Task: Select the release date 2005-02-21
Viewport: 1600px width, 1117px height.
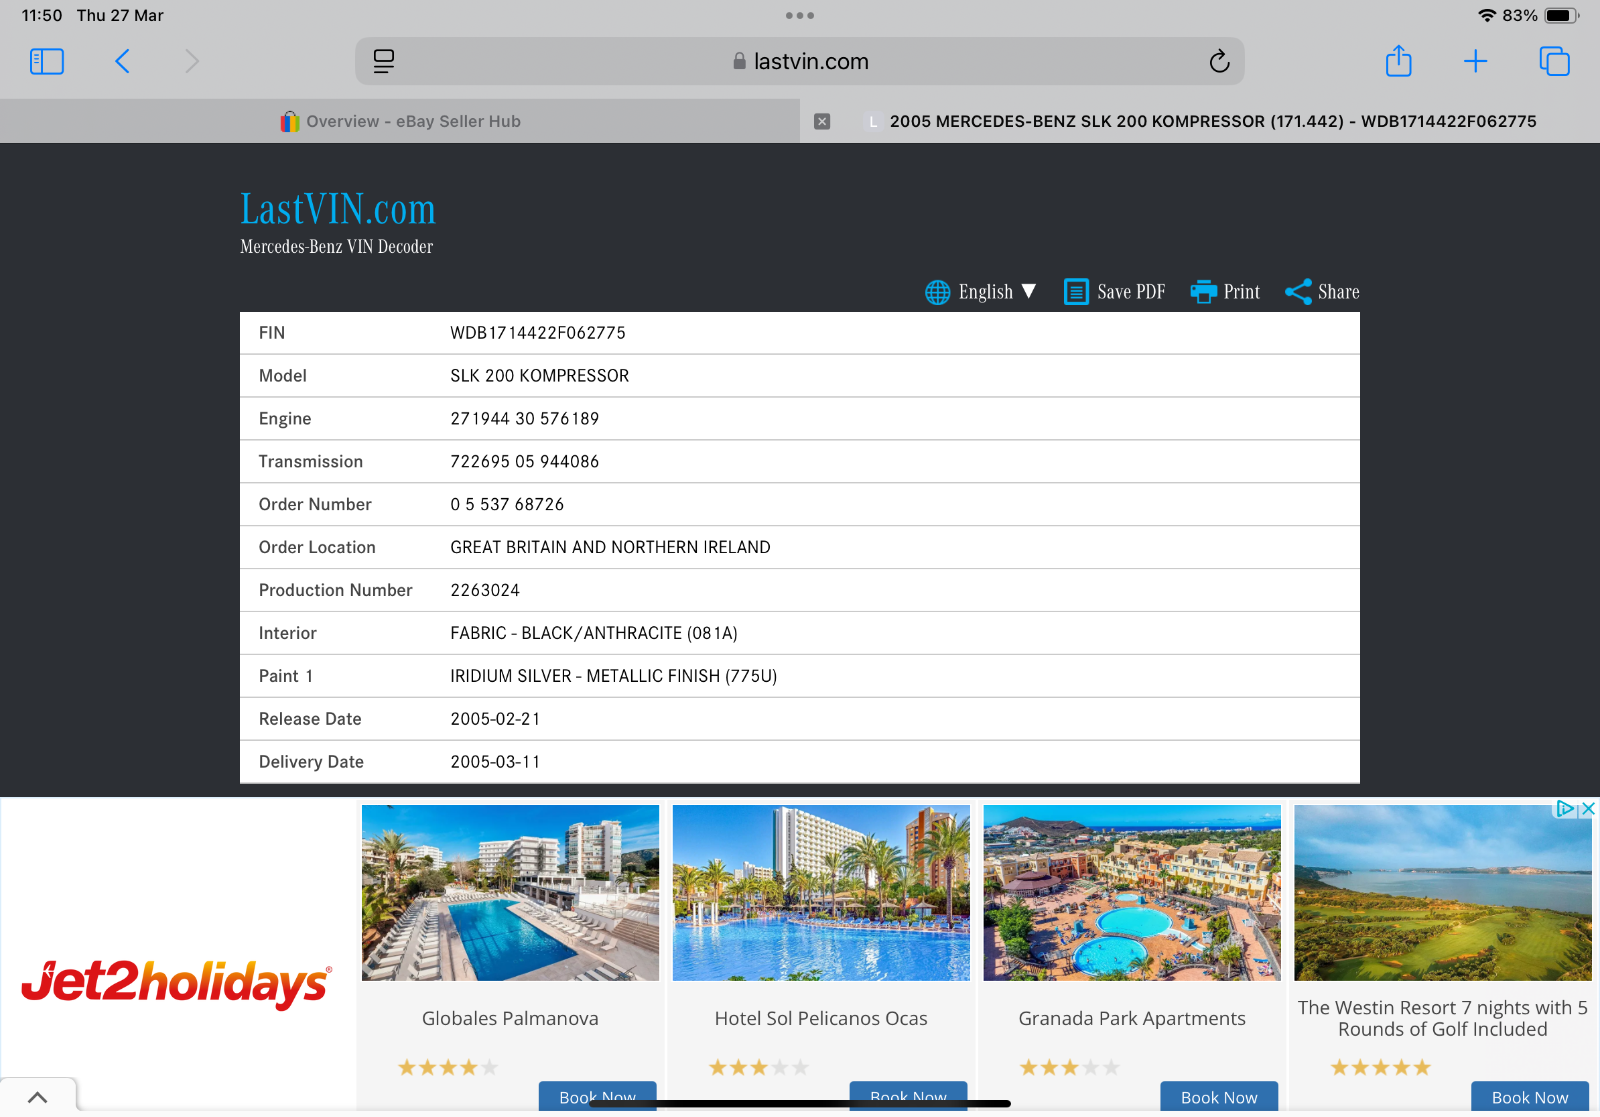Action: pyautogui.click(x=495, y=720)
